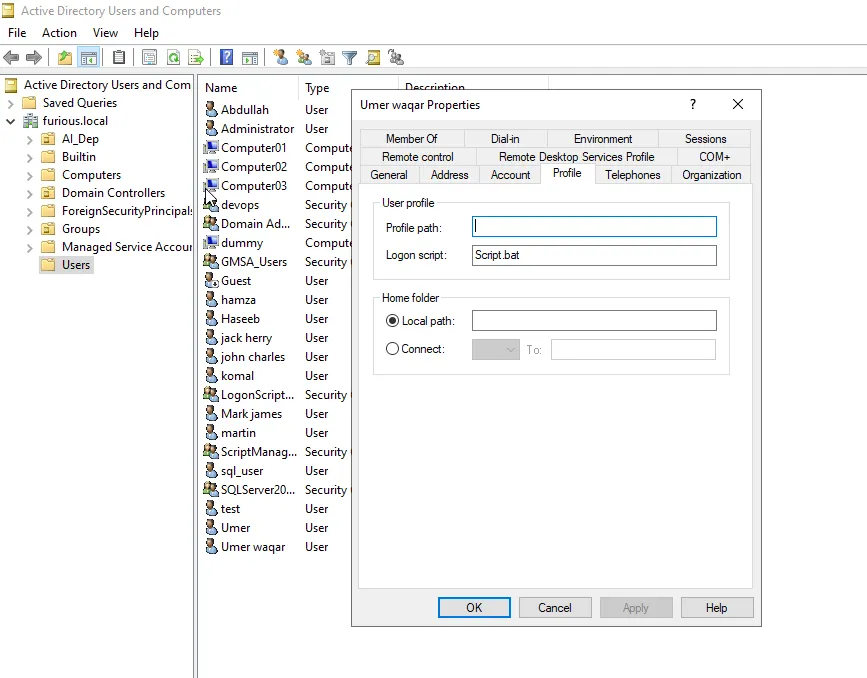The height and width of the screenshot is (678, 867).
Task: Click into the Profile path field
Action: pos(594,227)
